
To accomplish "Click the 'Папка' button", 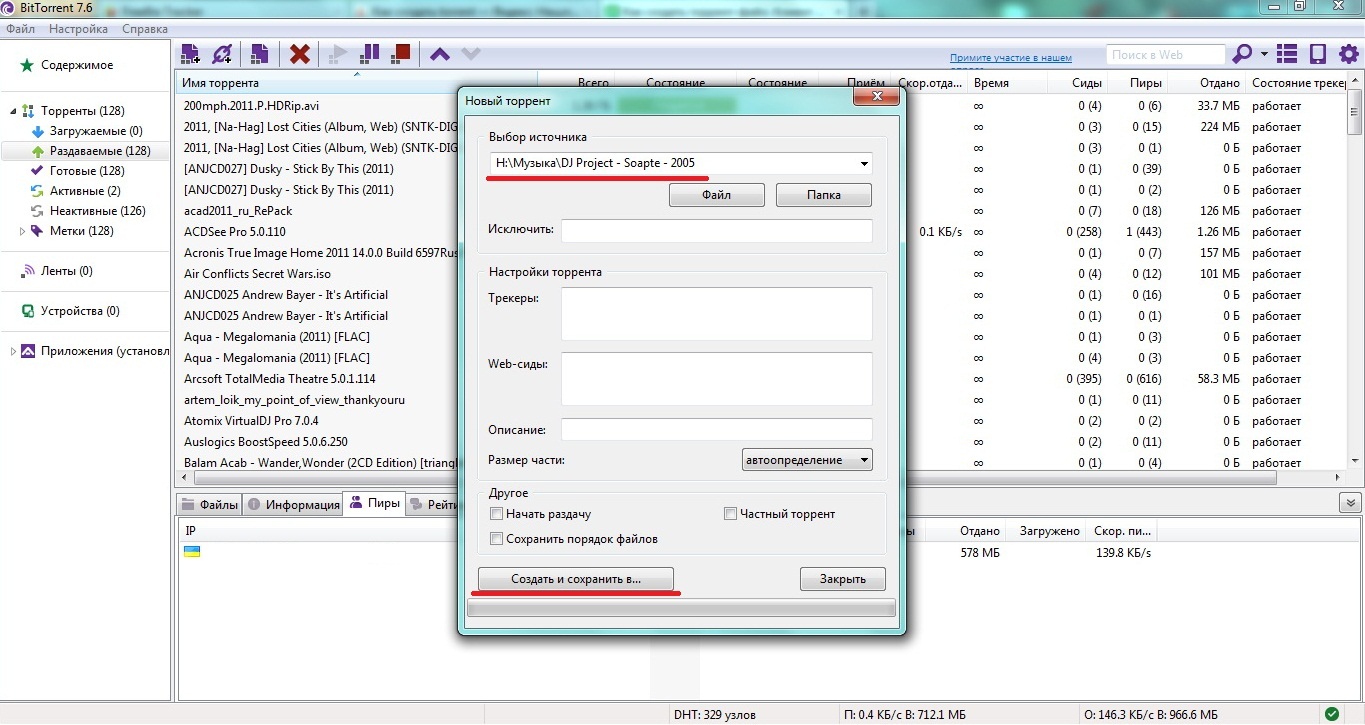I will 823,195.
